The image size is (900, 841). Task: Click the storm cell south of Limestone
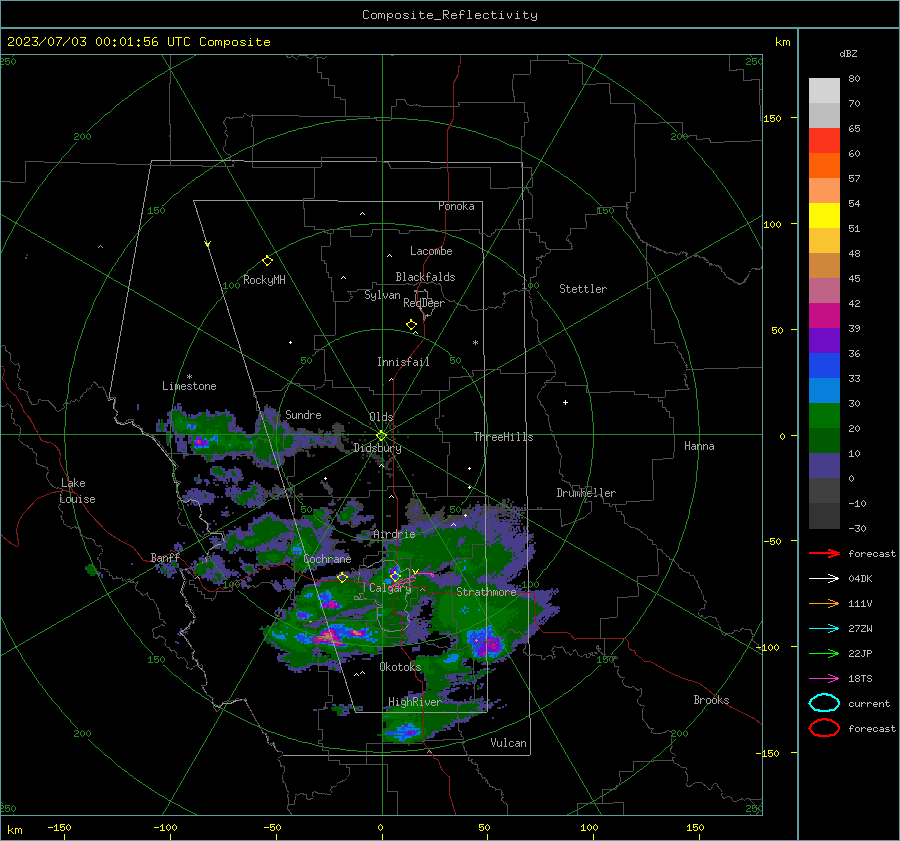pos(201,441)
